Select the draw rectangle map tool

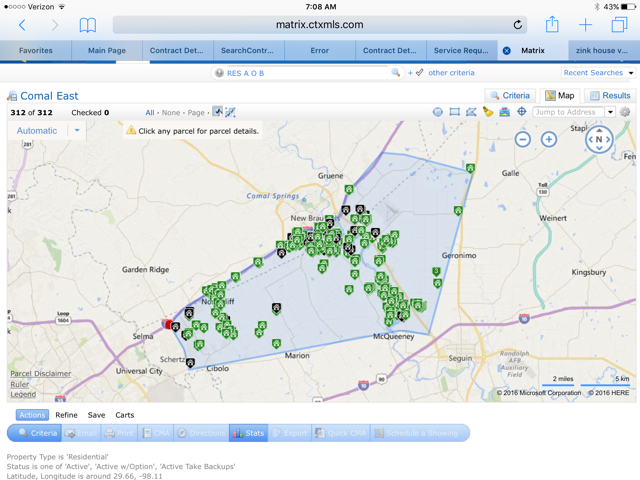(x=454, y=112)
